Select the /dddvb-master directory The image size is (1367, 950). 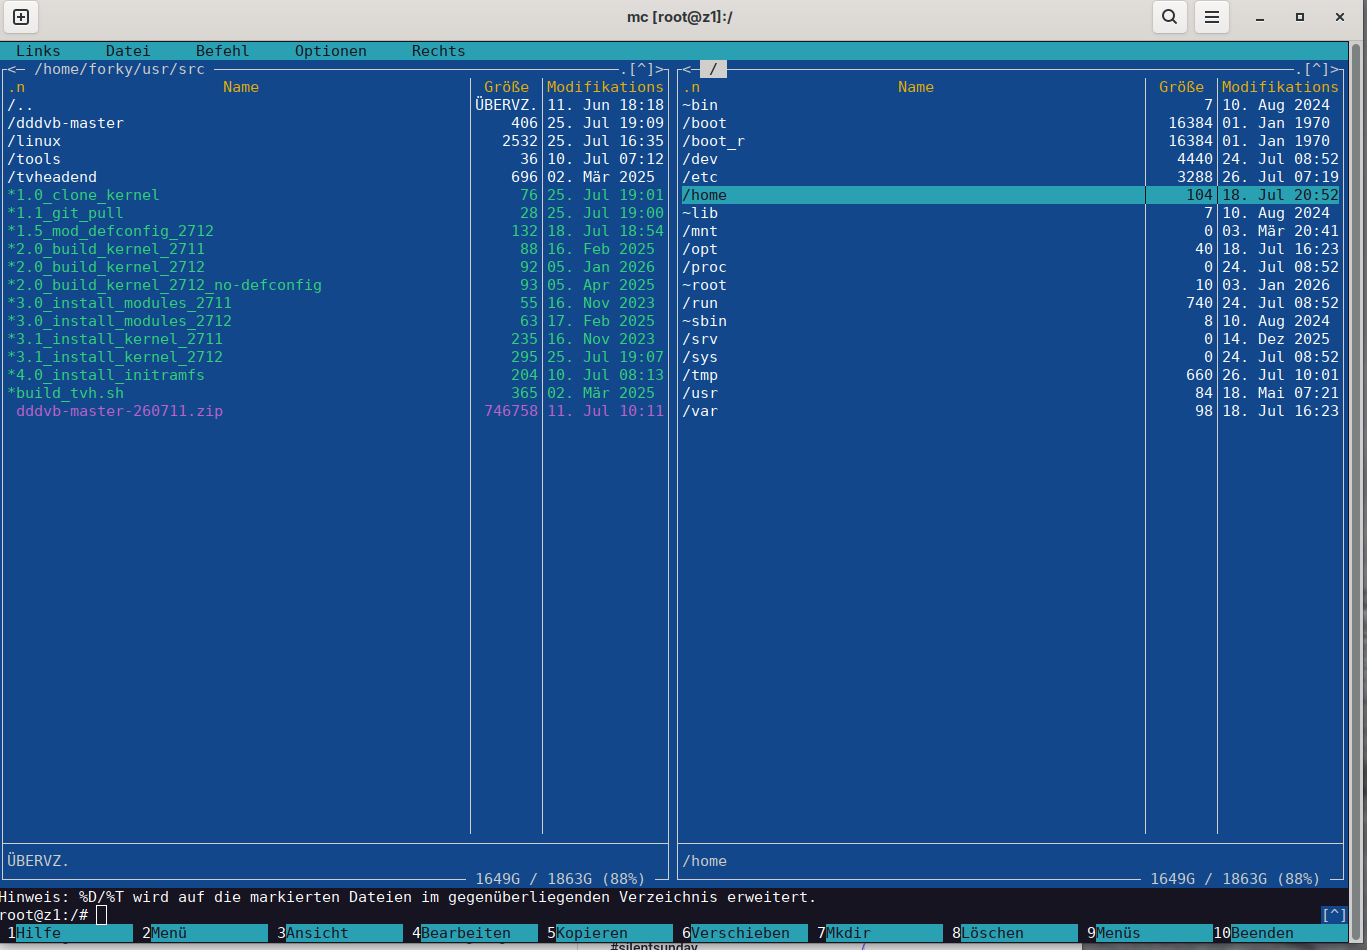pyautogui.click(x=336, y=123)
